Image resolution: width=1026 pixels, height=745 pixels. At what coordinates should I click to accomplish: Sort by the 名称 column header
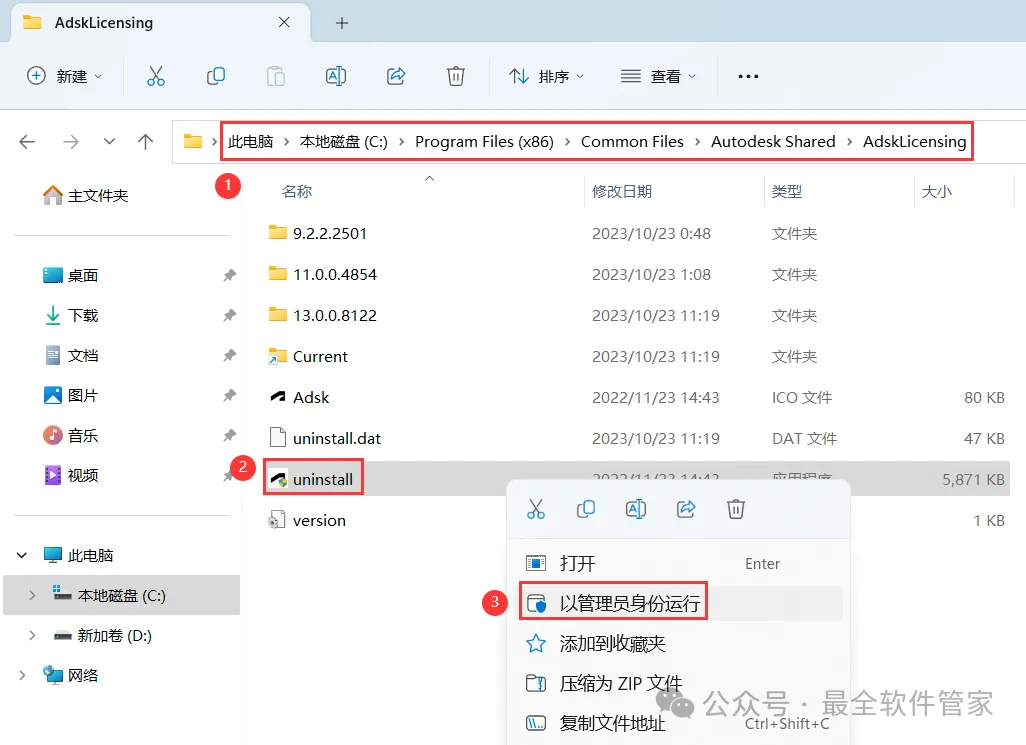click(296, 192)
